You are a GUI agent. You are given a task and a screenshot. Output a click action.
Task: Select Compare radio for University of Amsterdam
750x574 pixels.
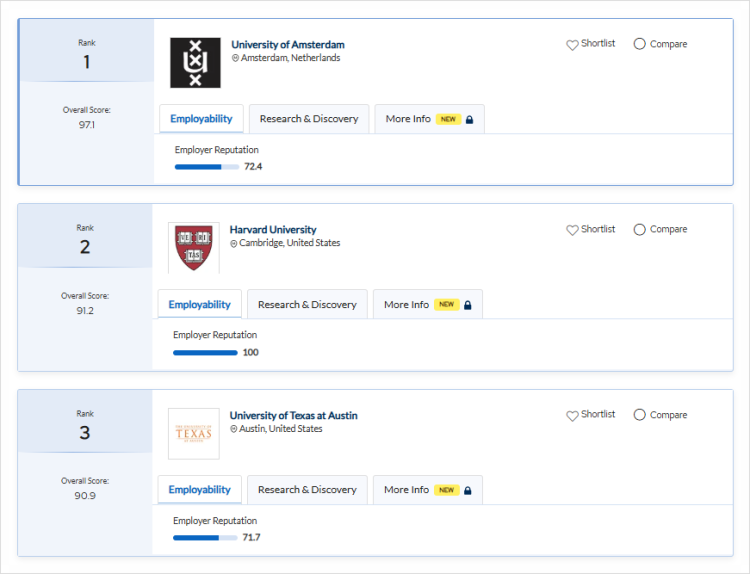(640, 44)
